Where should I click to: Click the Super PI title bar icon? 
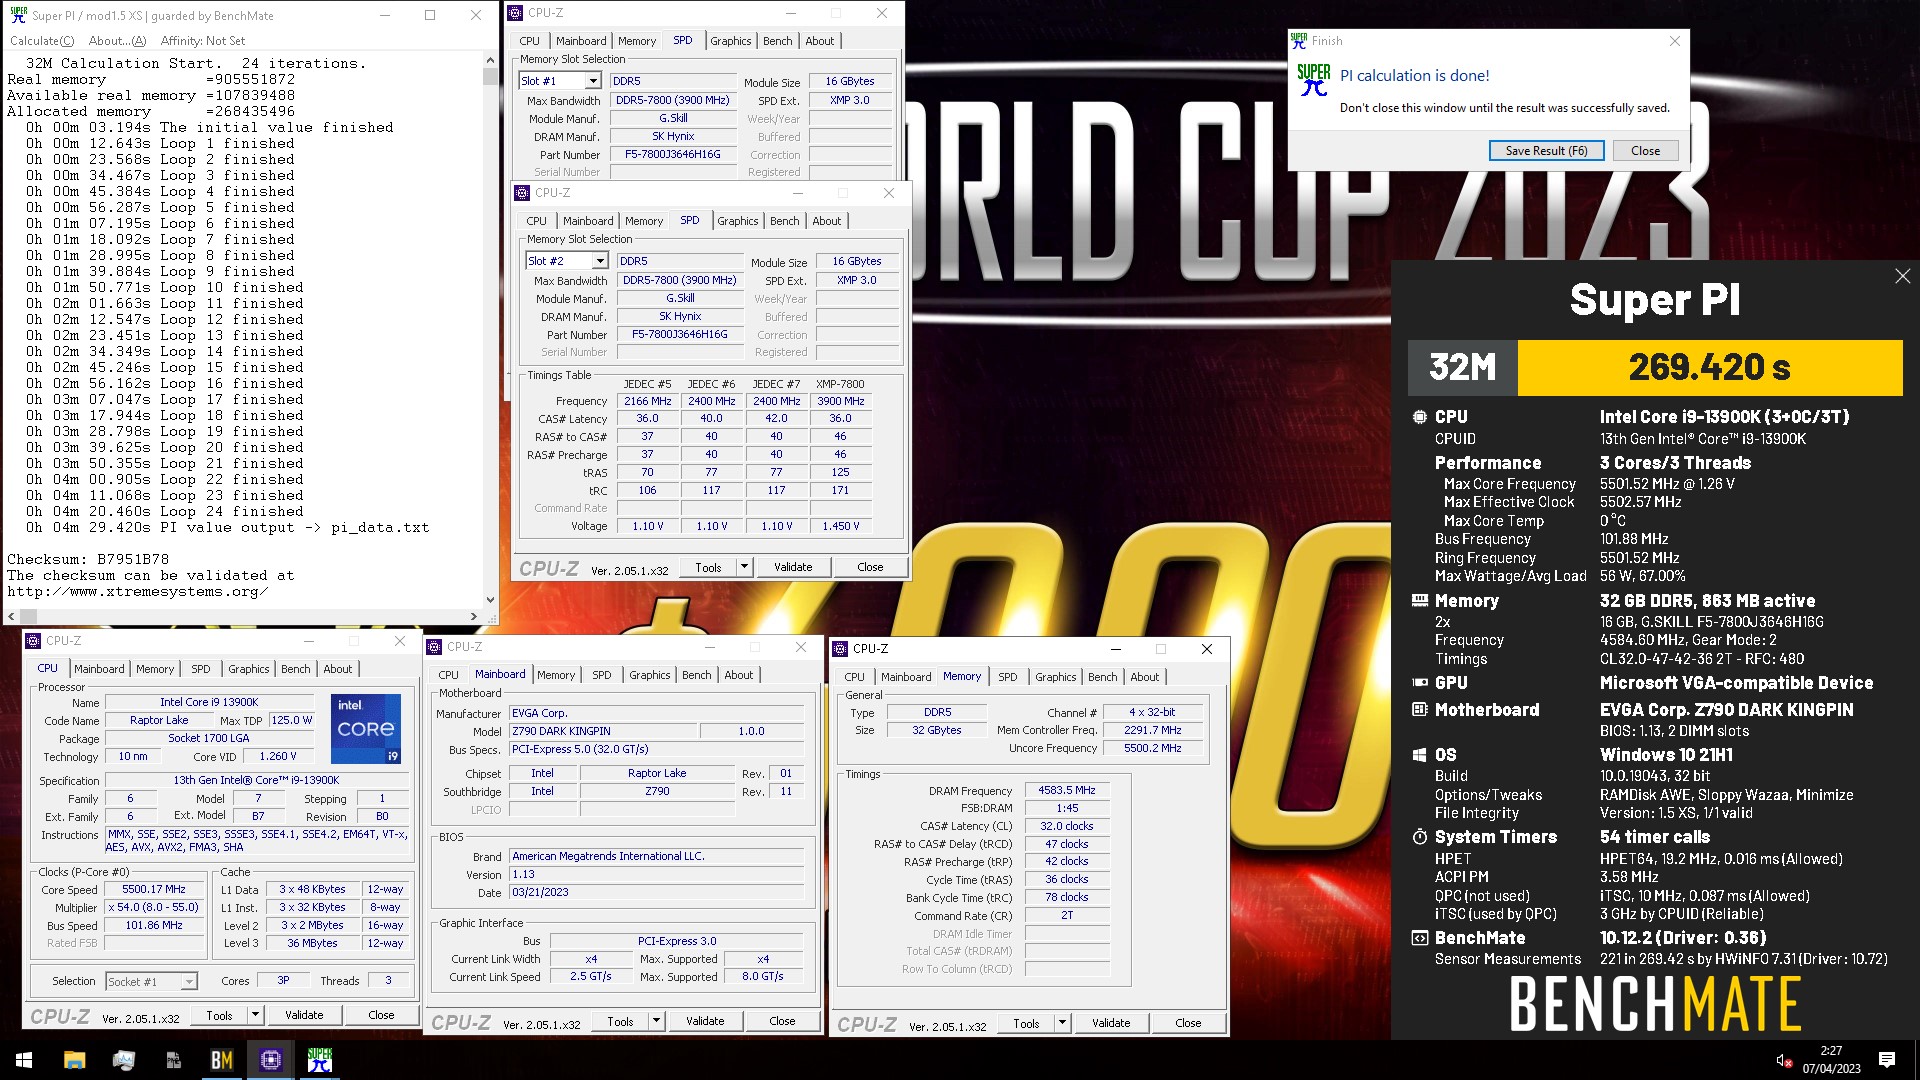[18, 15]
